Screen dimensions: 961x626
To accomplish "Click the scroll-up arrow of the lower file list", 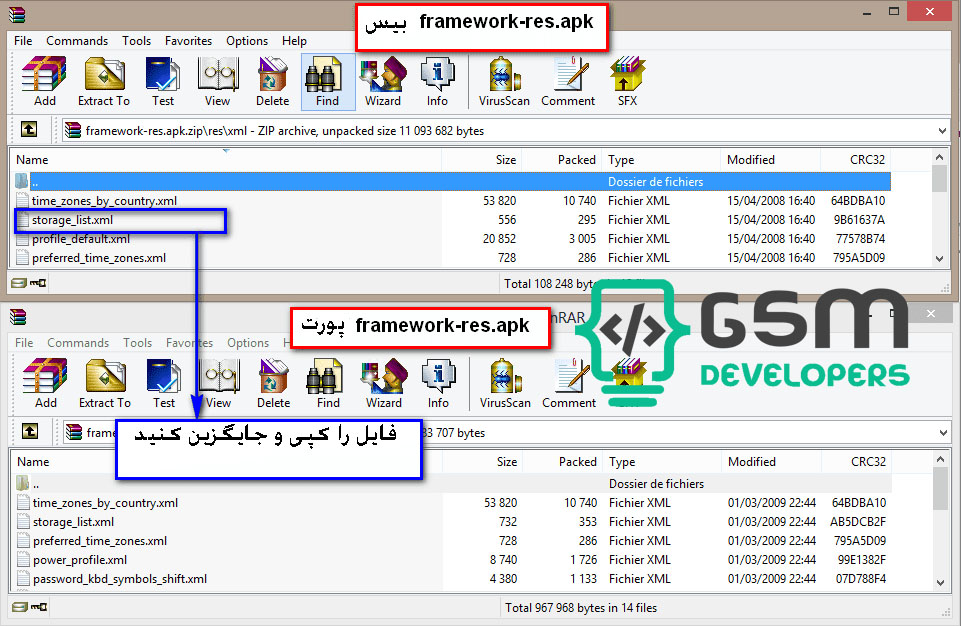I will tap(941, 459).
